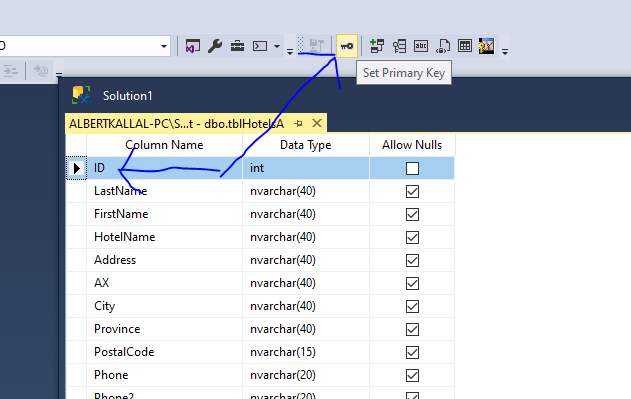631x399 pixels.
Task: Uncheck Allow Nulls for Address
Action: click(x=412, y=260)
